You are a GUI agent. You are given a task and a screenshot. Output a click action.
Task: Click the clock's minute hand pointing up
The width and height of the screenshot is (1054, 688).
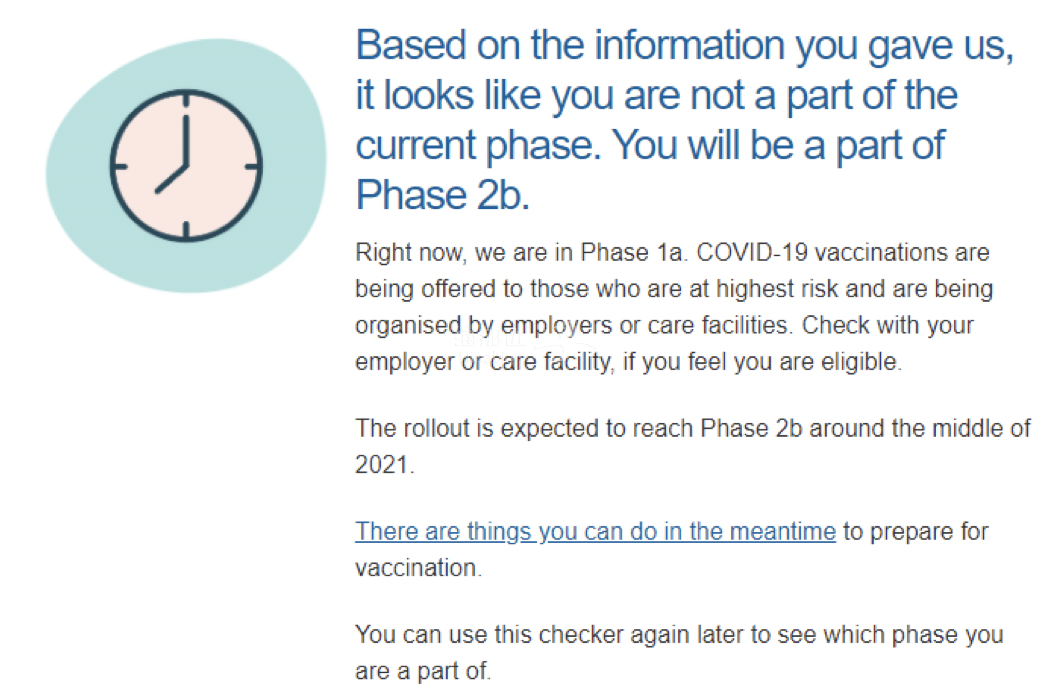tap(186, 140)
